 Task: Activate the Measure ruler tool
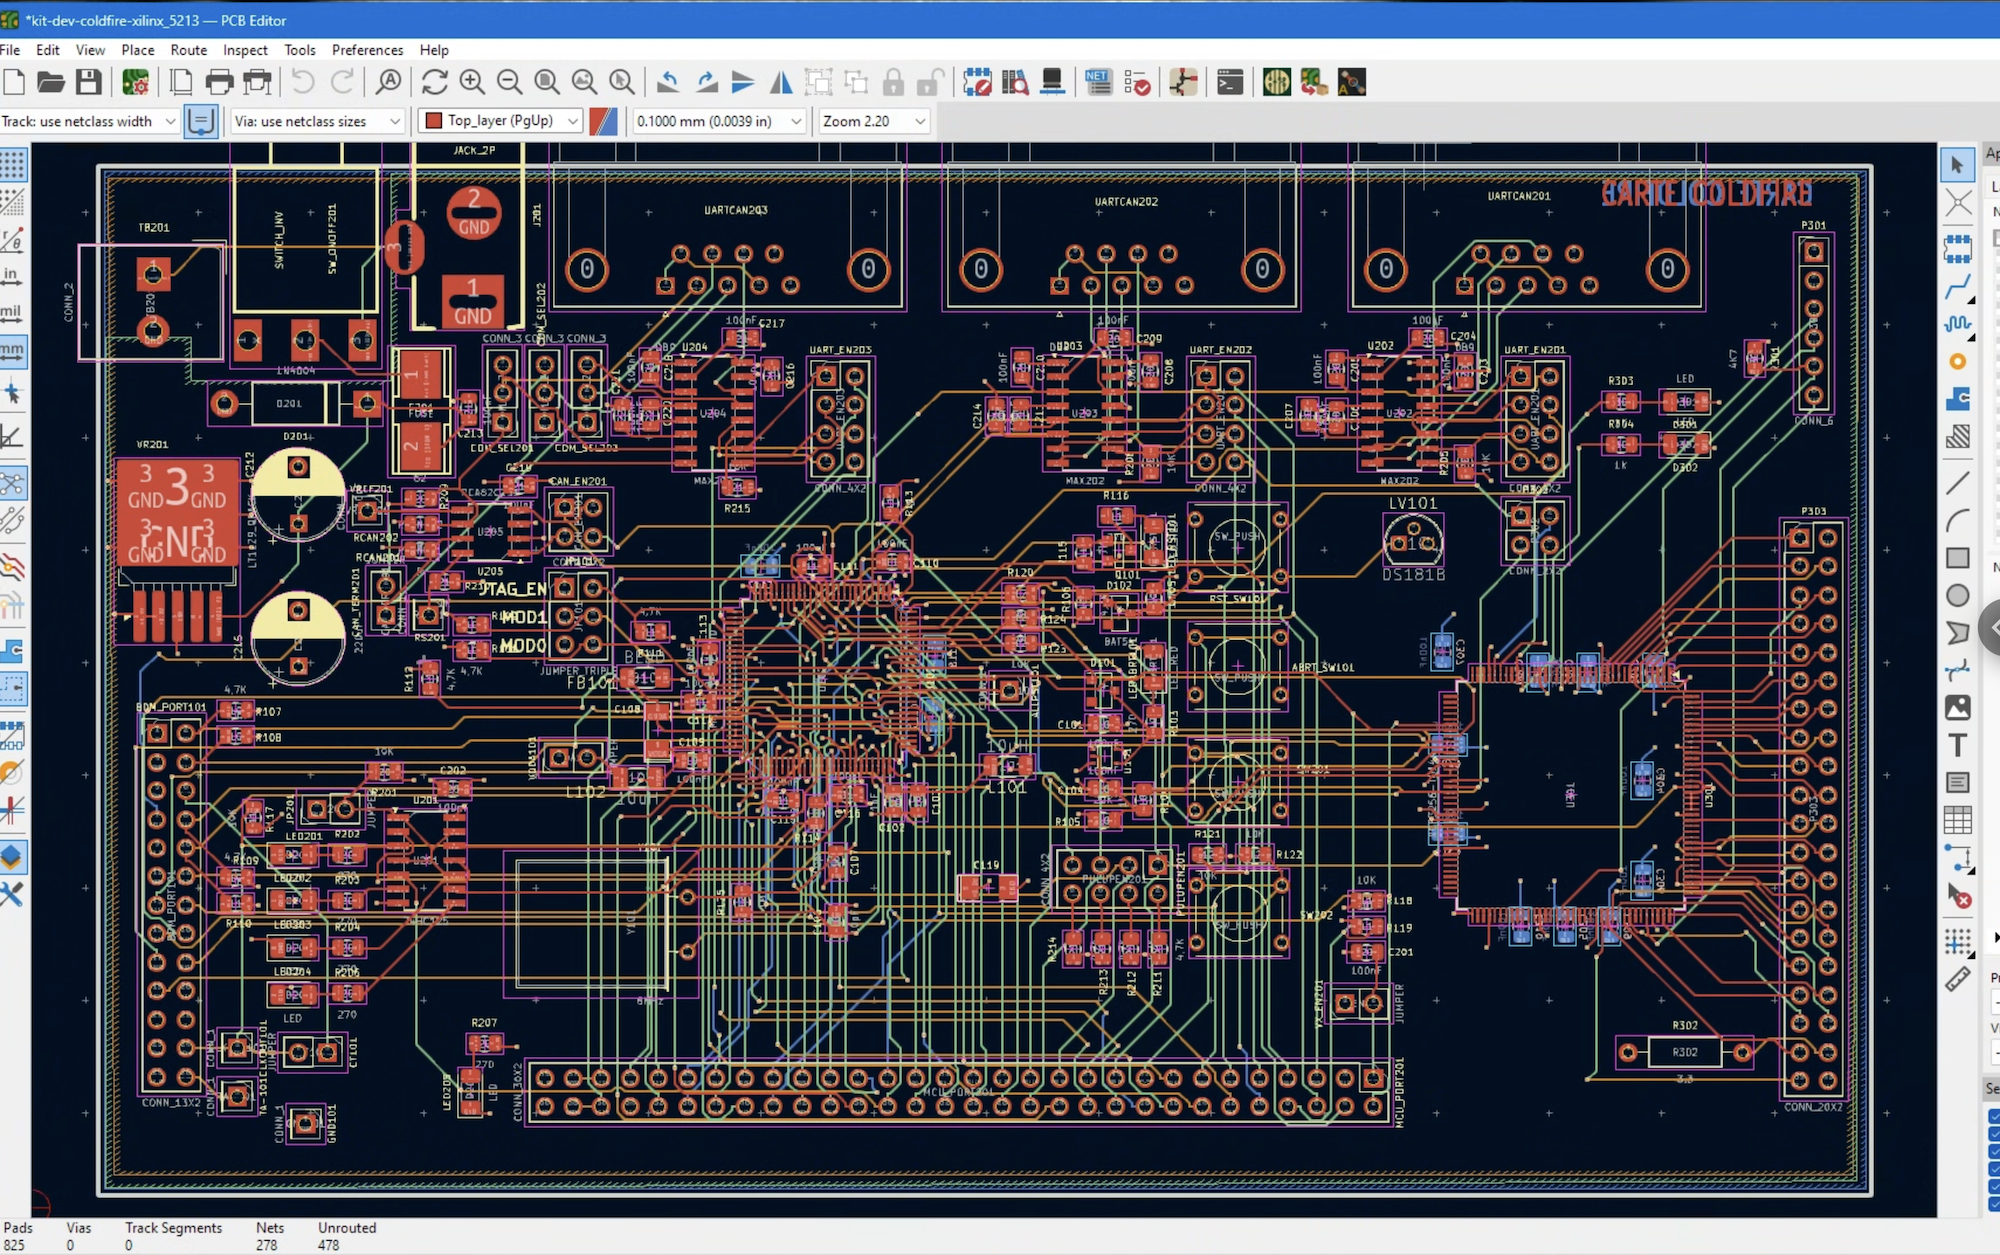click(x=1957, y=980)
